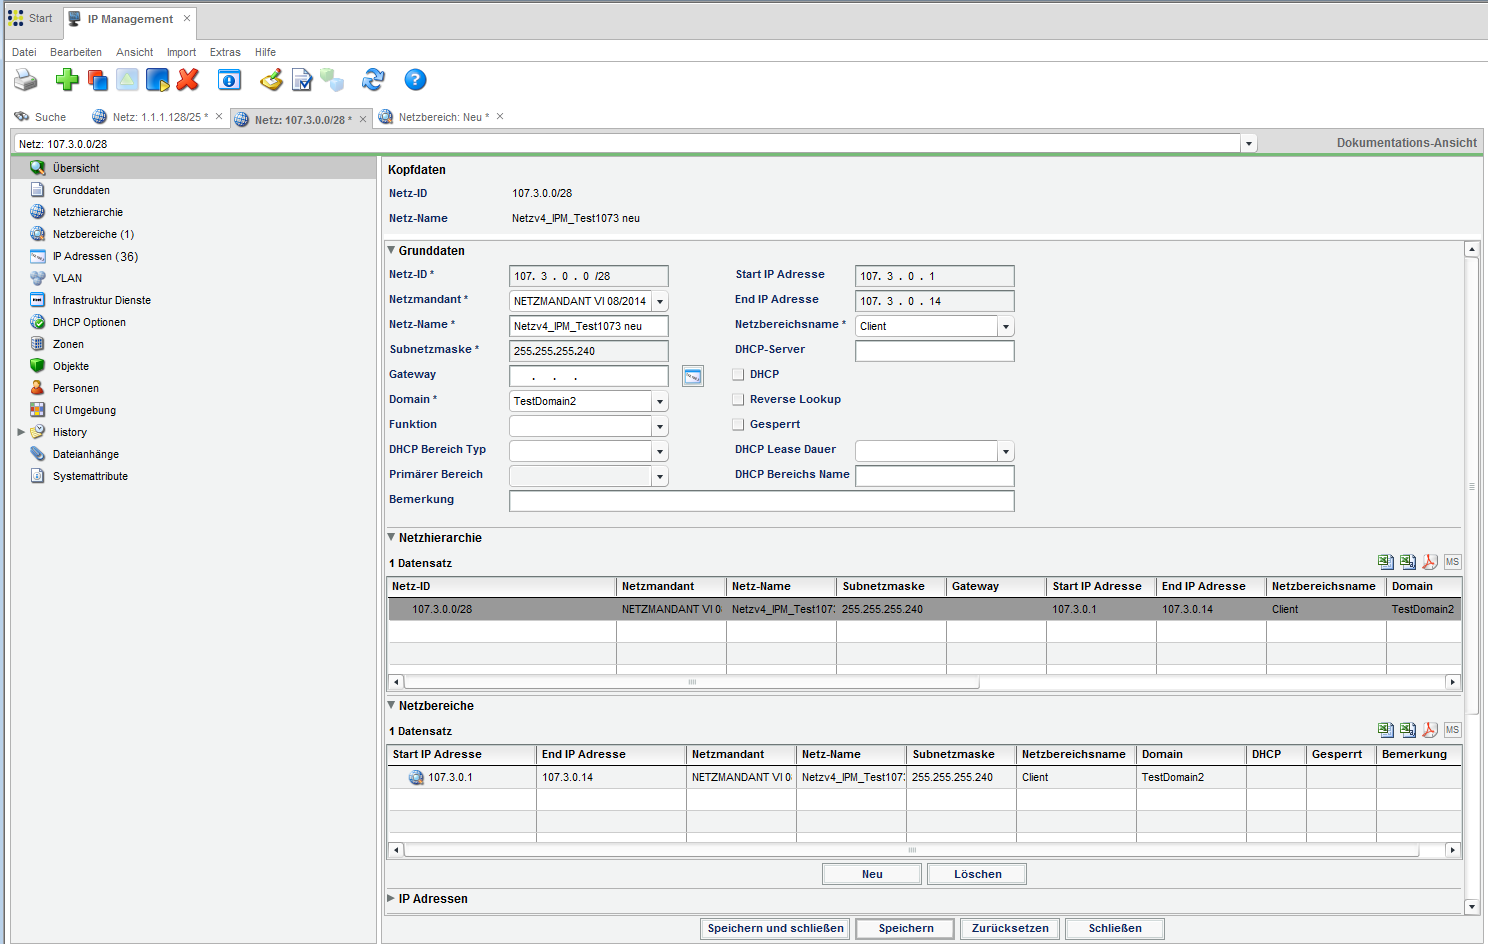Click the Speichern und schließen button
The width and height of the screenshot is (1488, 944).
pos(774,928)
